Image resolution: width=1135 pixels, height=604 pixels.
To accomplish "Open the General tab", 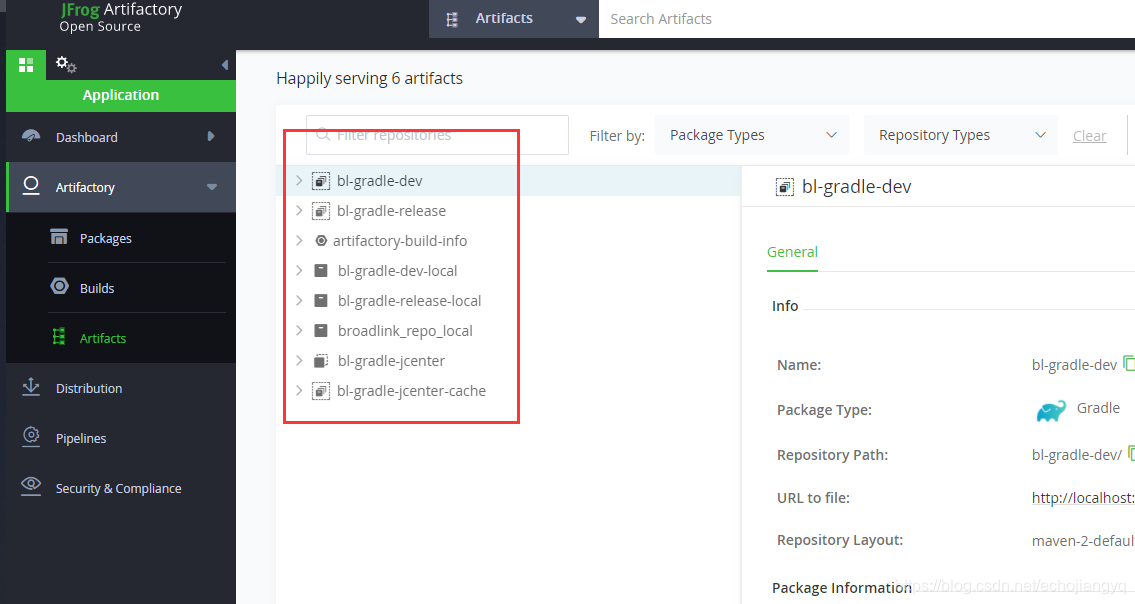I will tap(792, 252).
